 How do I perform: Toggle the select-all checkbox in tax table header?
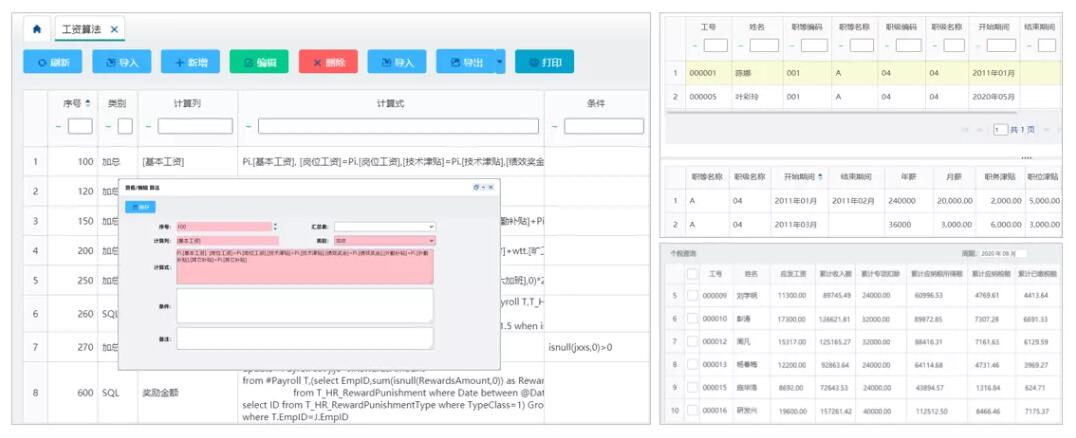(x=692, y=273)
